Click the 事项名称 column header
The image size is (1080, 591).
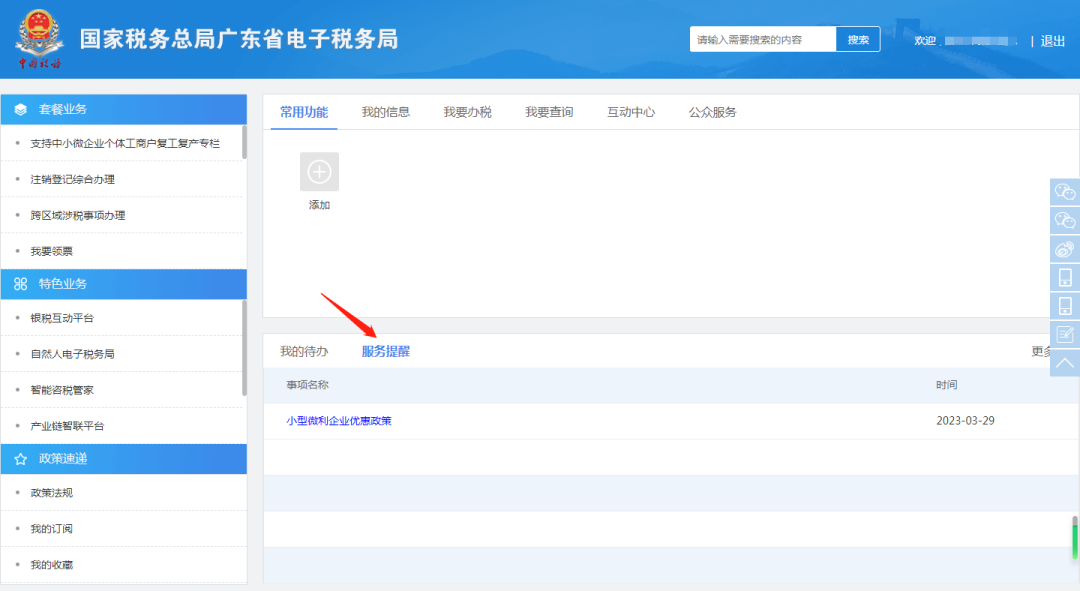coord(308,385)
